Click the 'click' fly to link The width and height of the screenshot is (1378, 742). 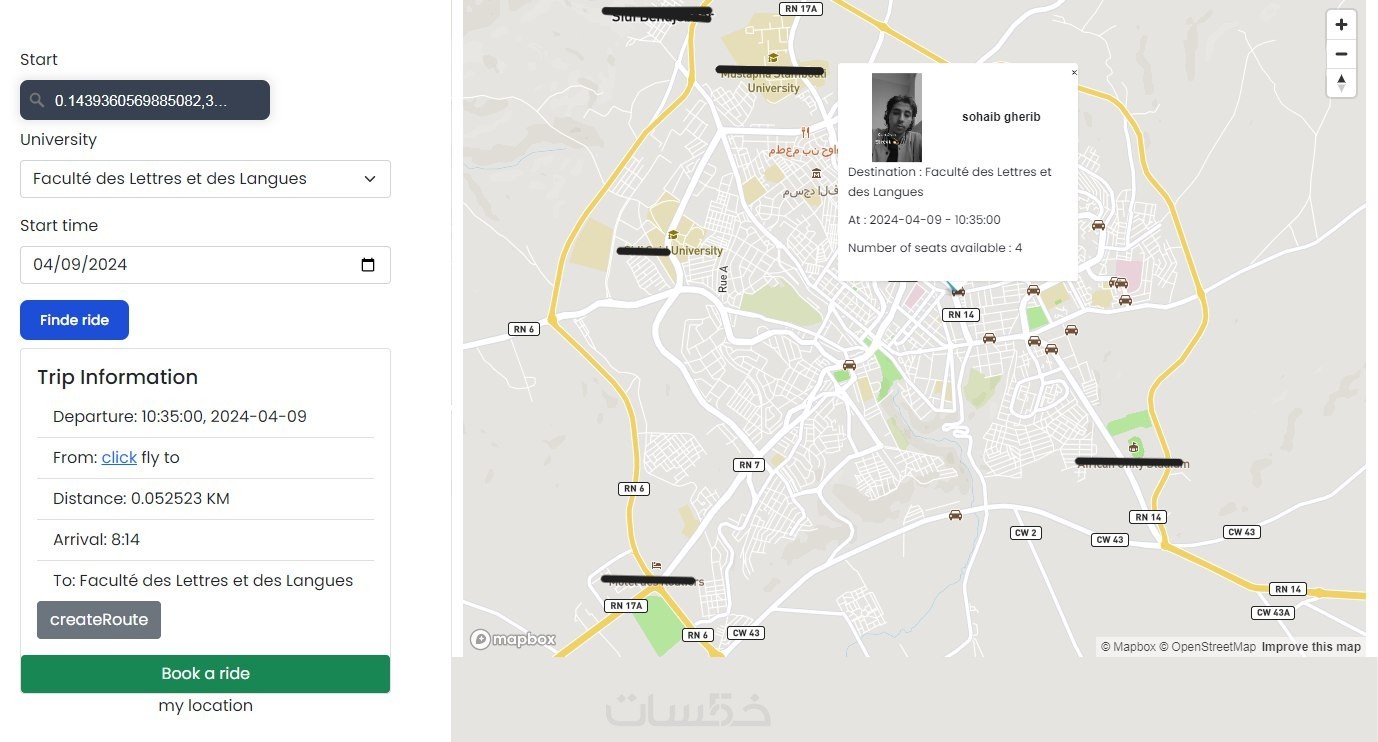tap(119, 457)
